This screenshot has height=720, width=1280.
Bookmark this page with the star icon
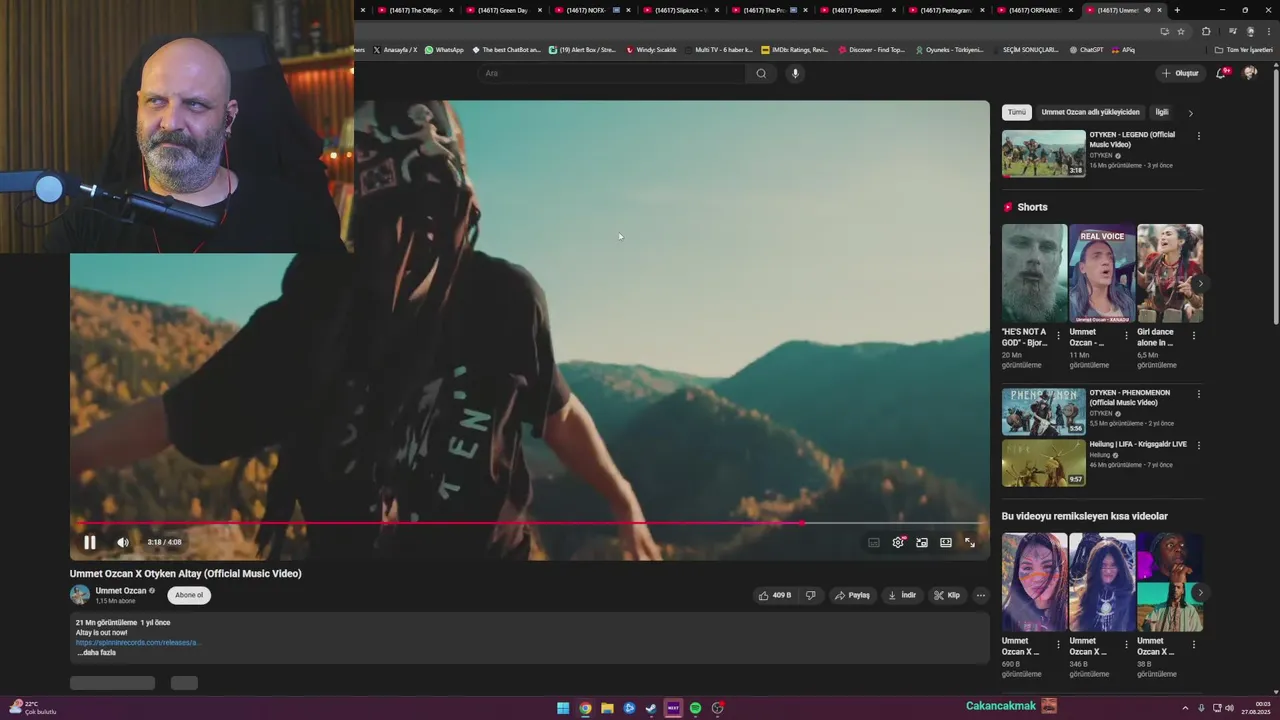point(1180,31)
